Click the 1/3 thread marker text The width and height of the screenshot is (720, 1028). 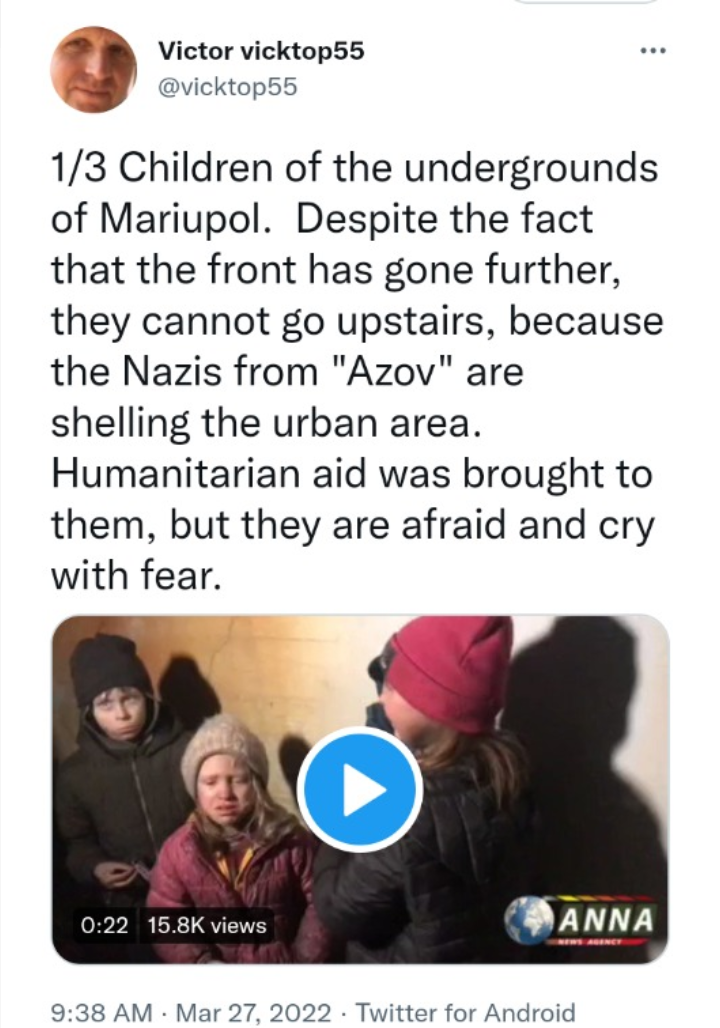tap(78, 168)
